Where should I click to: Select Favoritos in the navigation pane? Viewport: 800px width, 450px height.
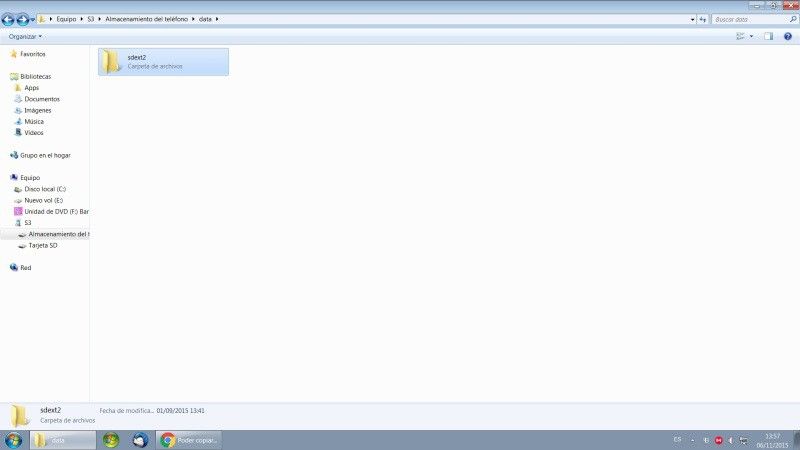click(x=33, y=54)
